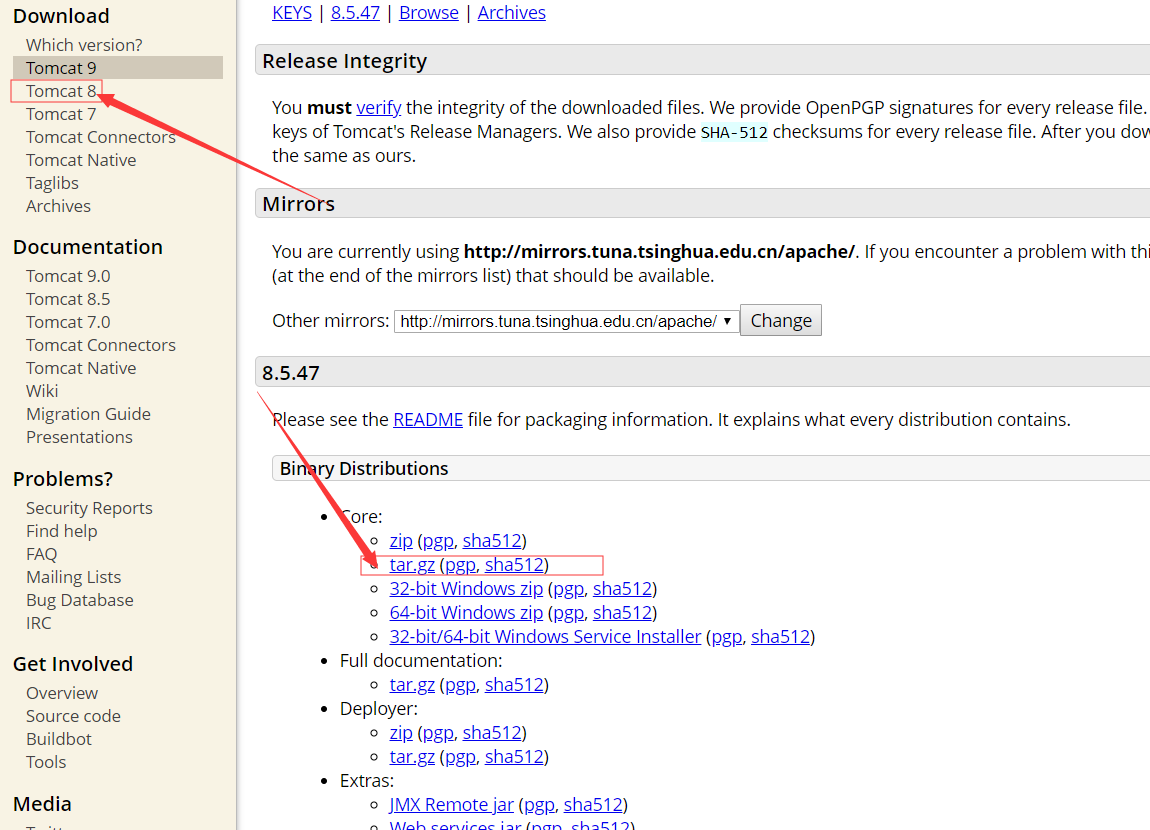Screen dimensions: 1150x830
Task: Open Tomcat 8.5 documentation
Action: [68, 299]
